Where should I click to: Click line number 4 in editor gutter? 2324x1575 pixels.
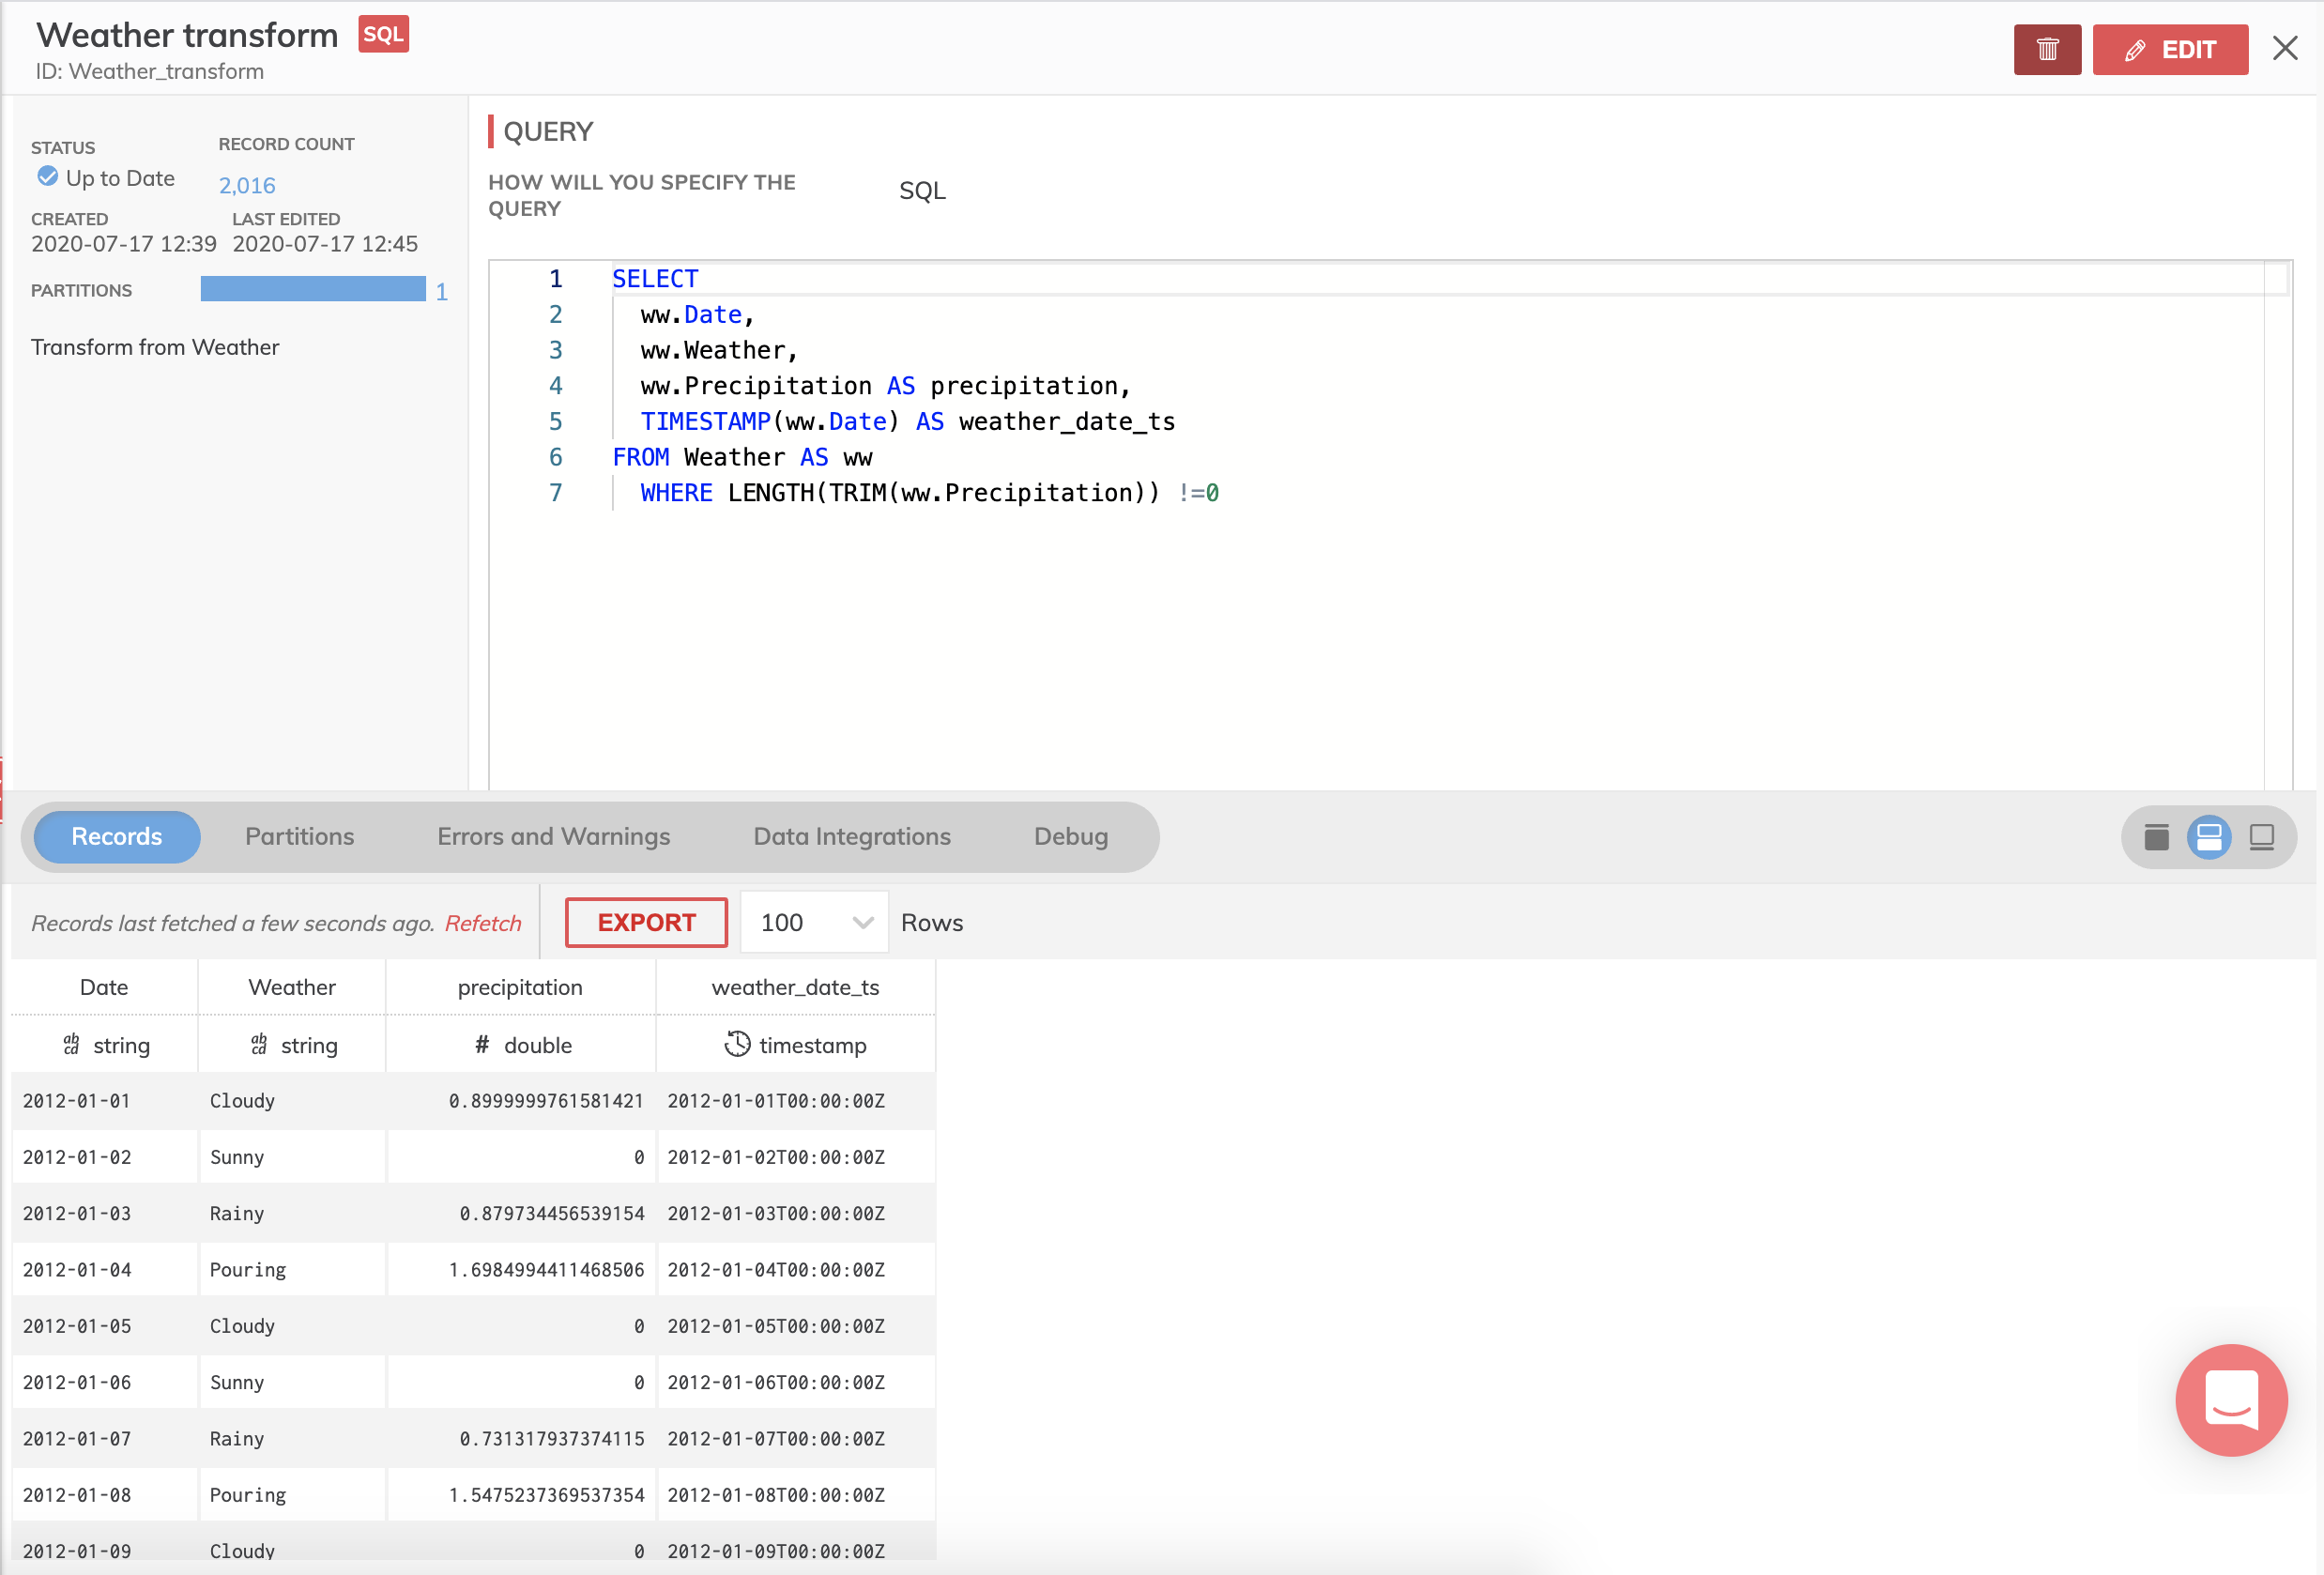tap(556, 386)
